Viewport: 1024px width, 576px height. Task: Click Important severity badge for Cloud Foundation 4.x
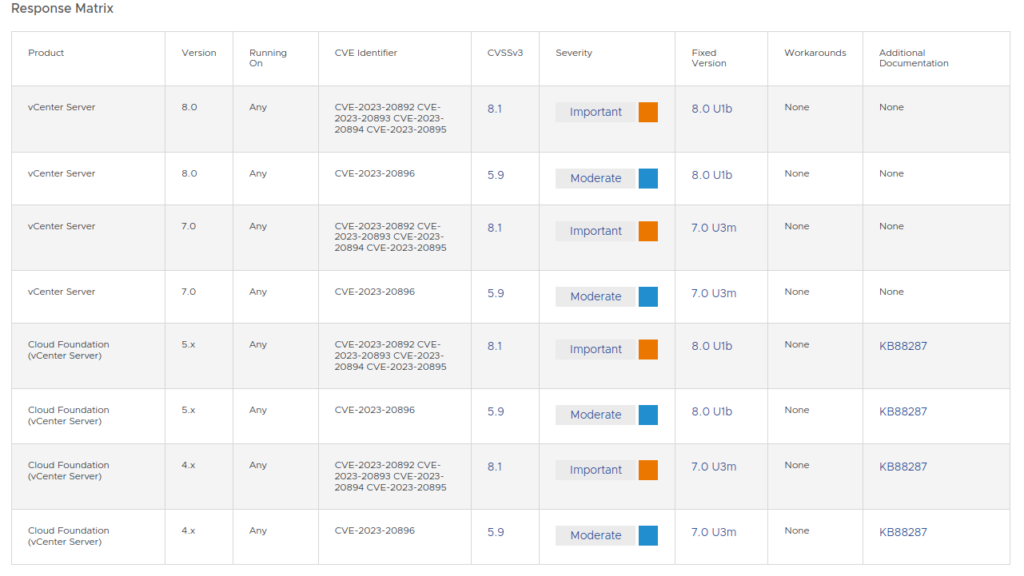(595, 470)
